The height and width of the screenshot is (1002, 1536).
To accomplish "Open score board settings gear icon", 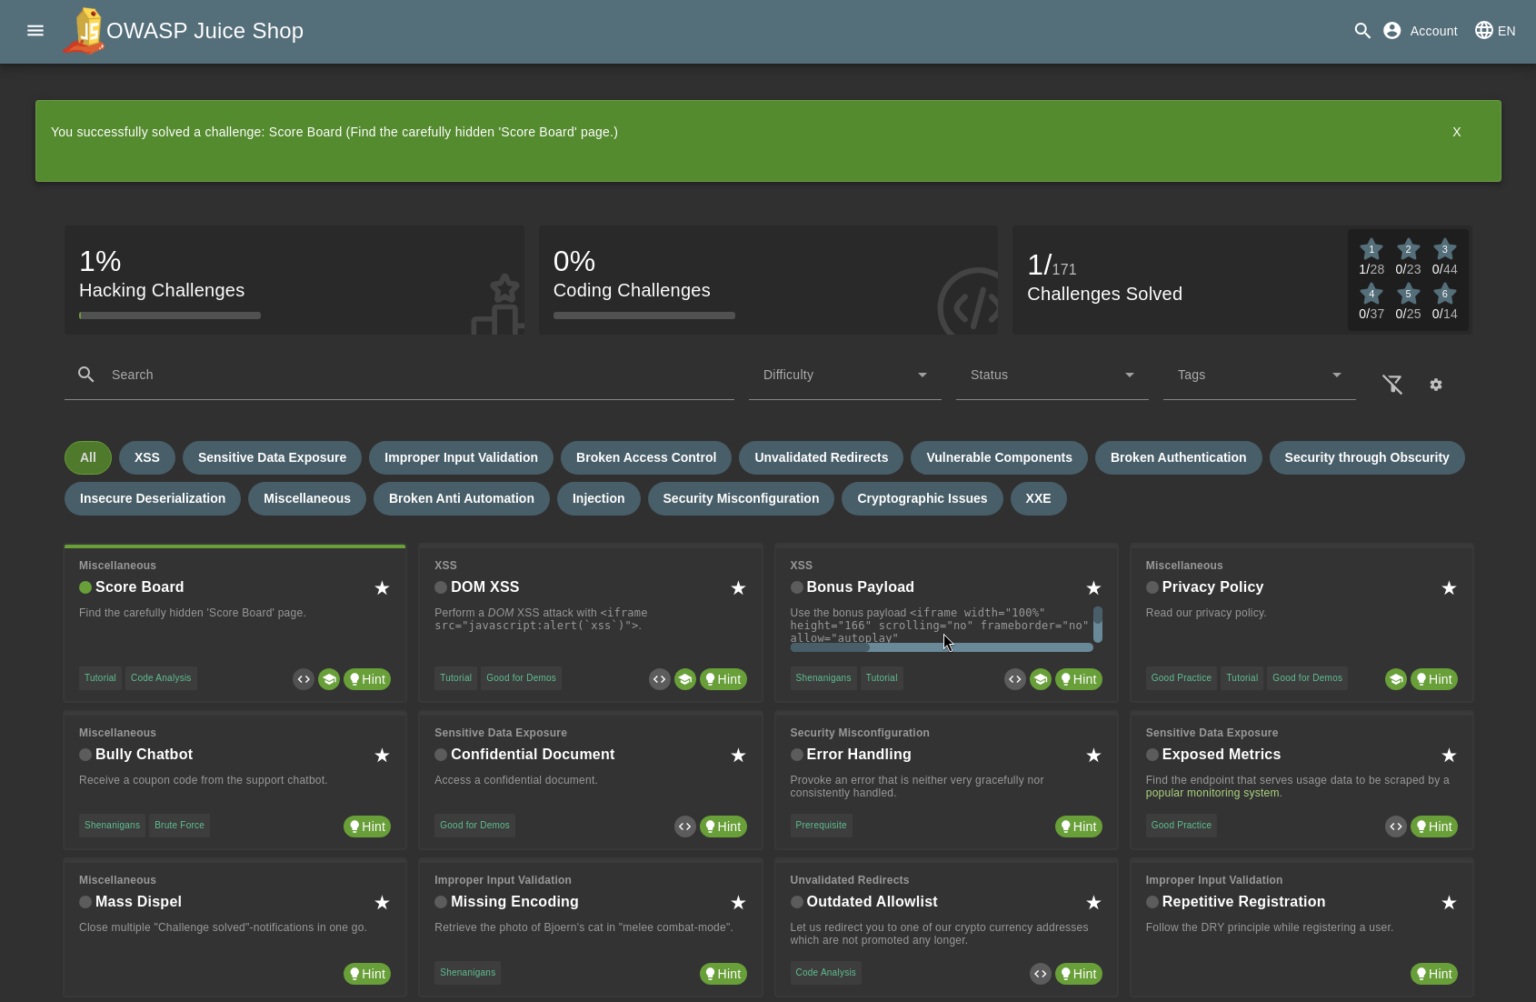I will [1436, 385].
